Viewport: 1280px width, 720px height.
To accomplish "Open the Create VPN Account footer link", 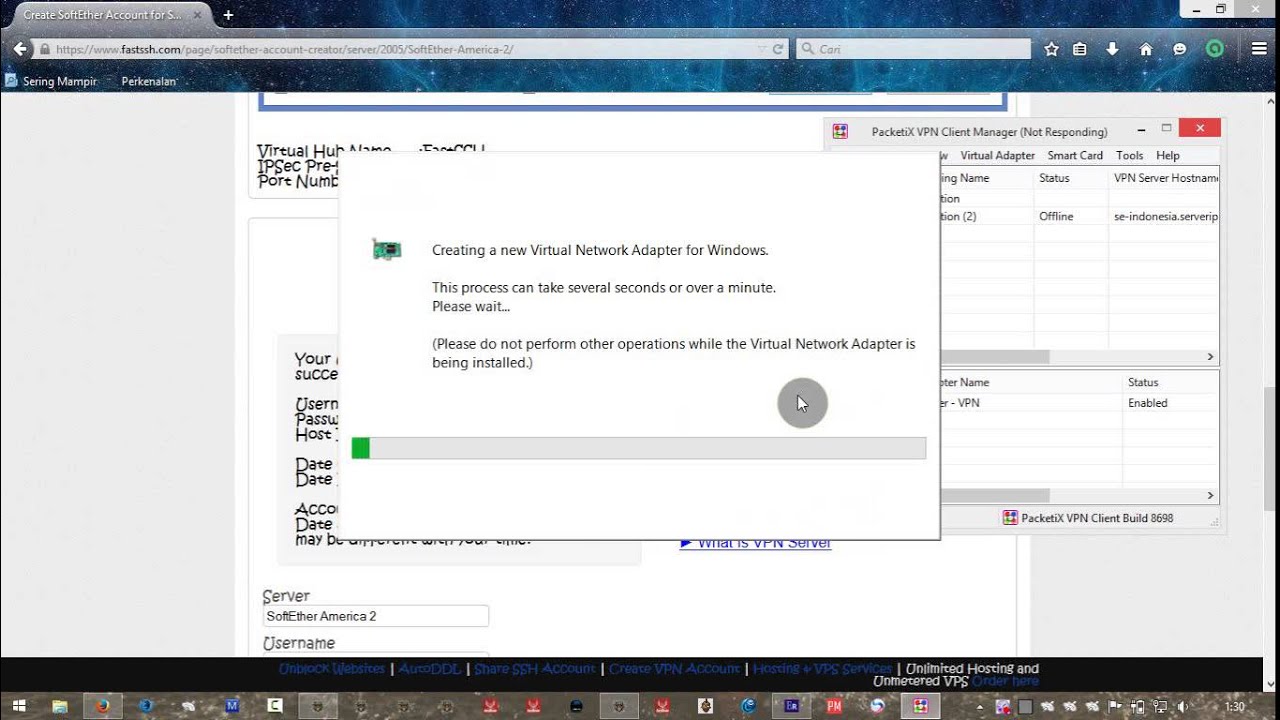I will click(x=674, y=668).
